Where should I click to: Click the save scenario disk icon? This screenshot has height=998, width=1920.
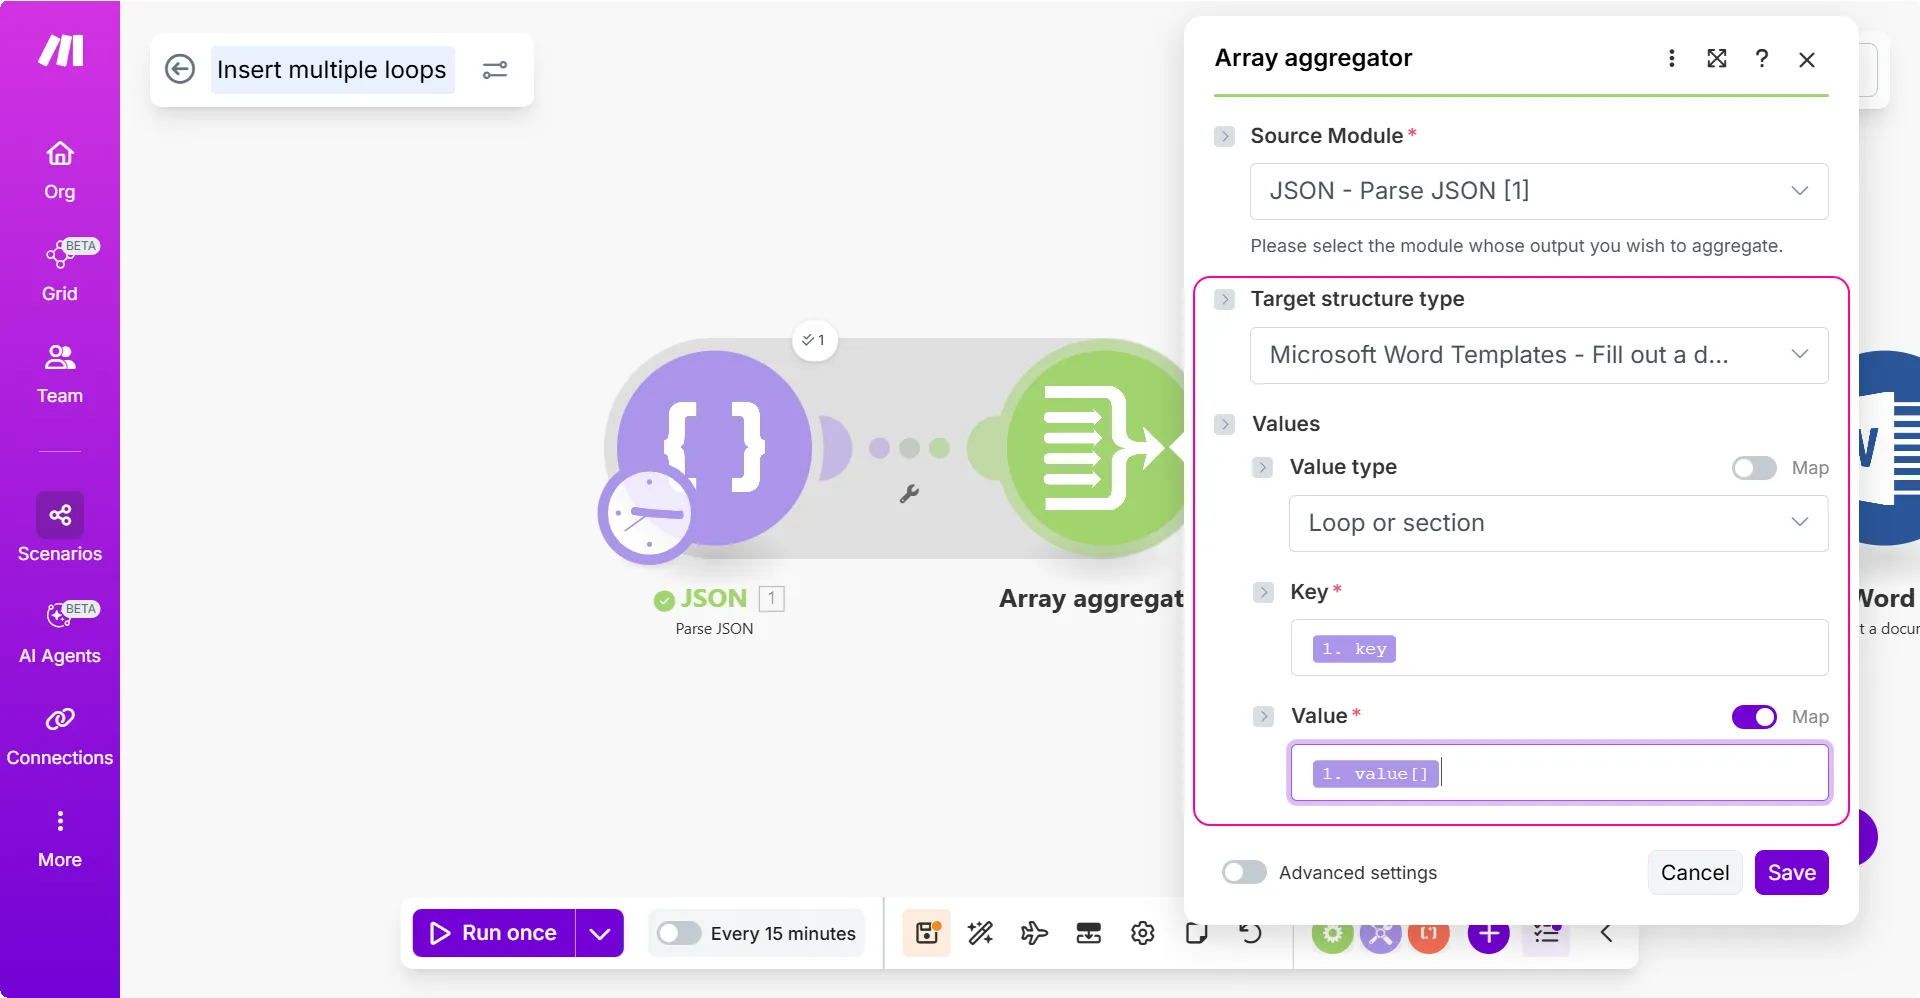(x=927, y=933)
